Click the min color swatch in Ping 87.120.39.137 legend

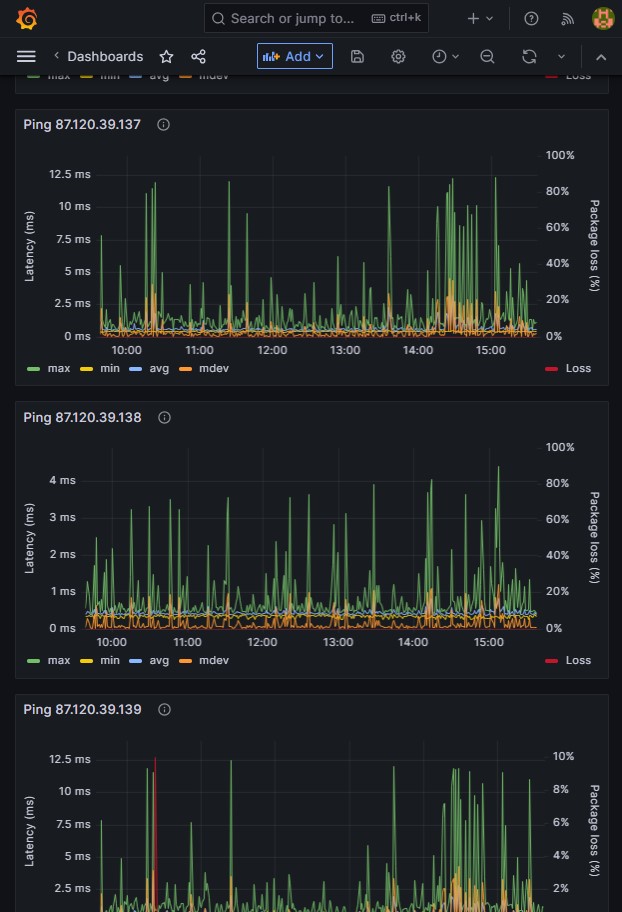pos(87,369)
